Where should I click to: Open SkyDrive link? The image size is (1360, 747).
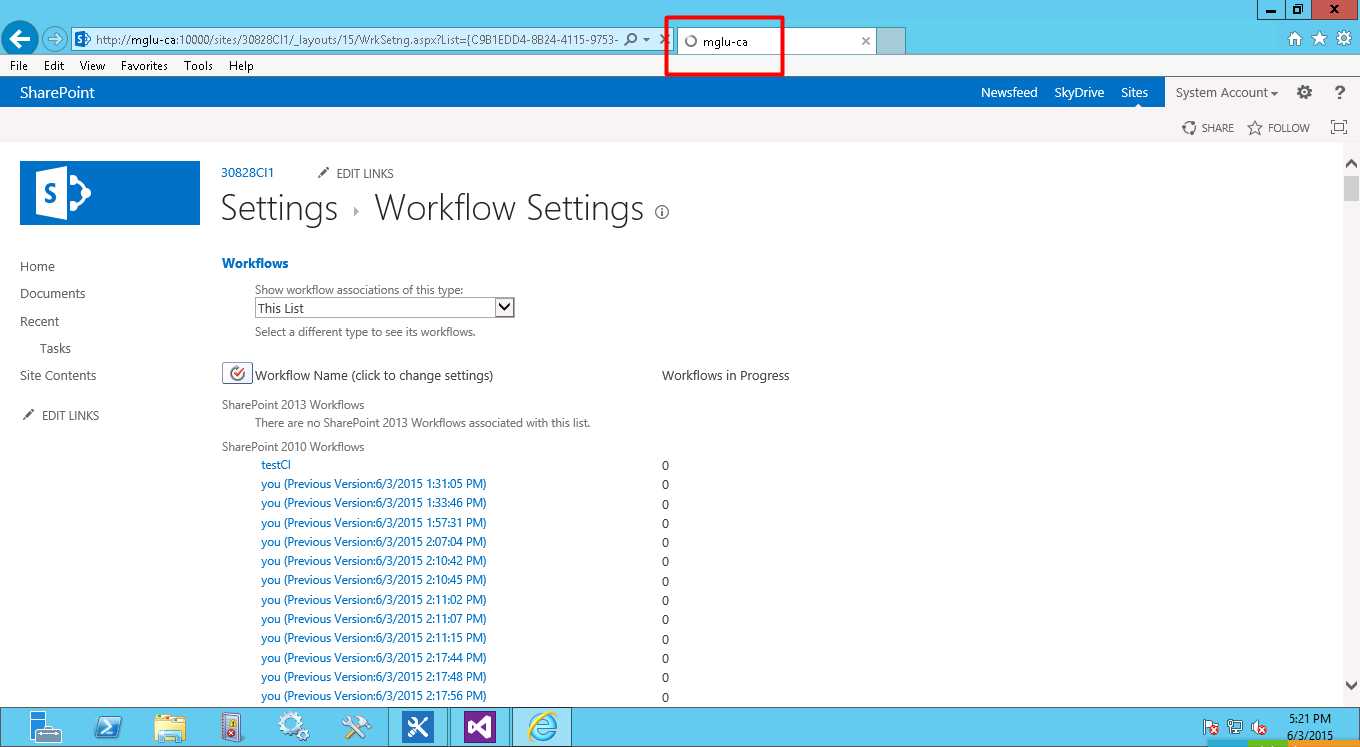1079,92
